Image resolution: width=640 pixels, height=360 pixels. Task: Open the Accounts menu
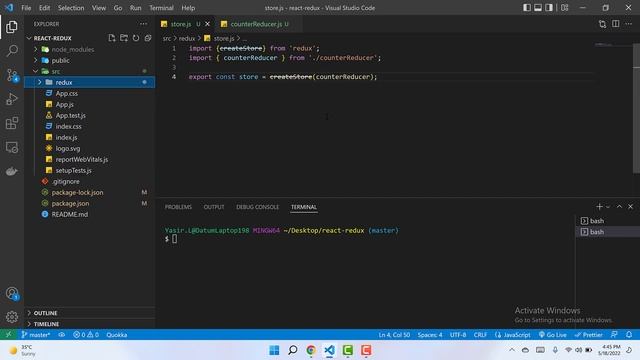[x=12, y=293]
